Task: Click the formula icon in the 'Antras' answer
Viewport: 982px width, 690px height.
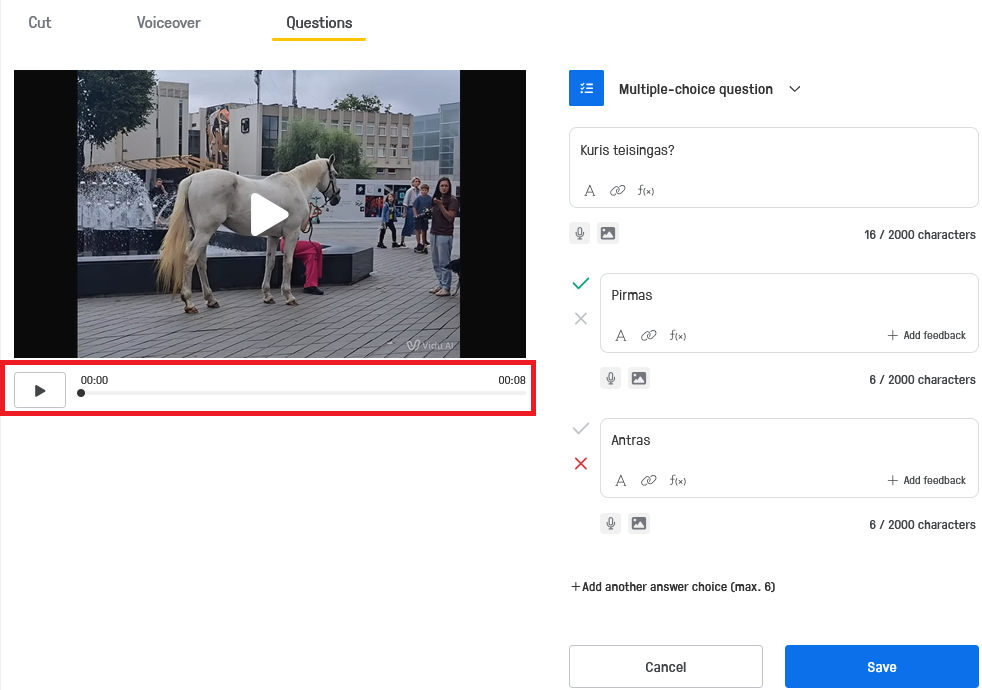Action: [677, 481]
